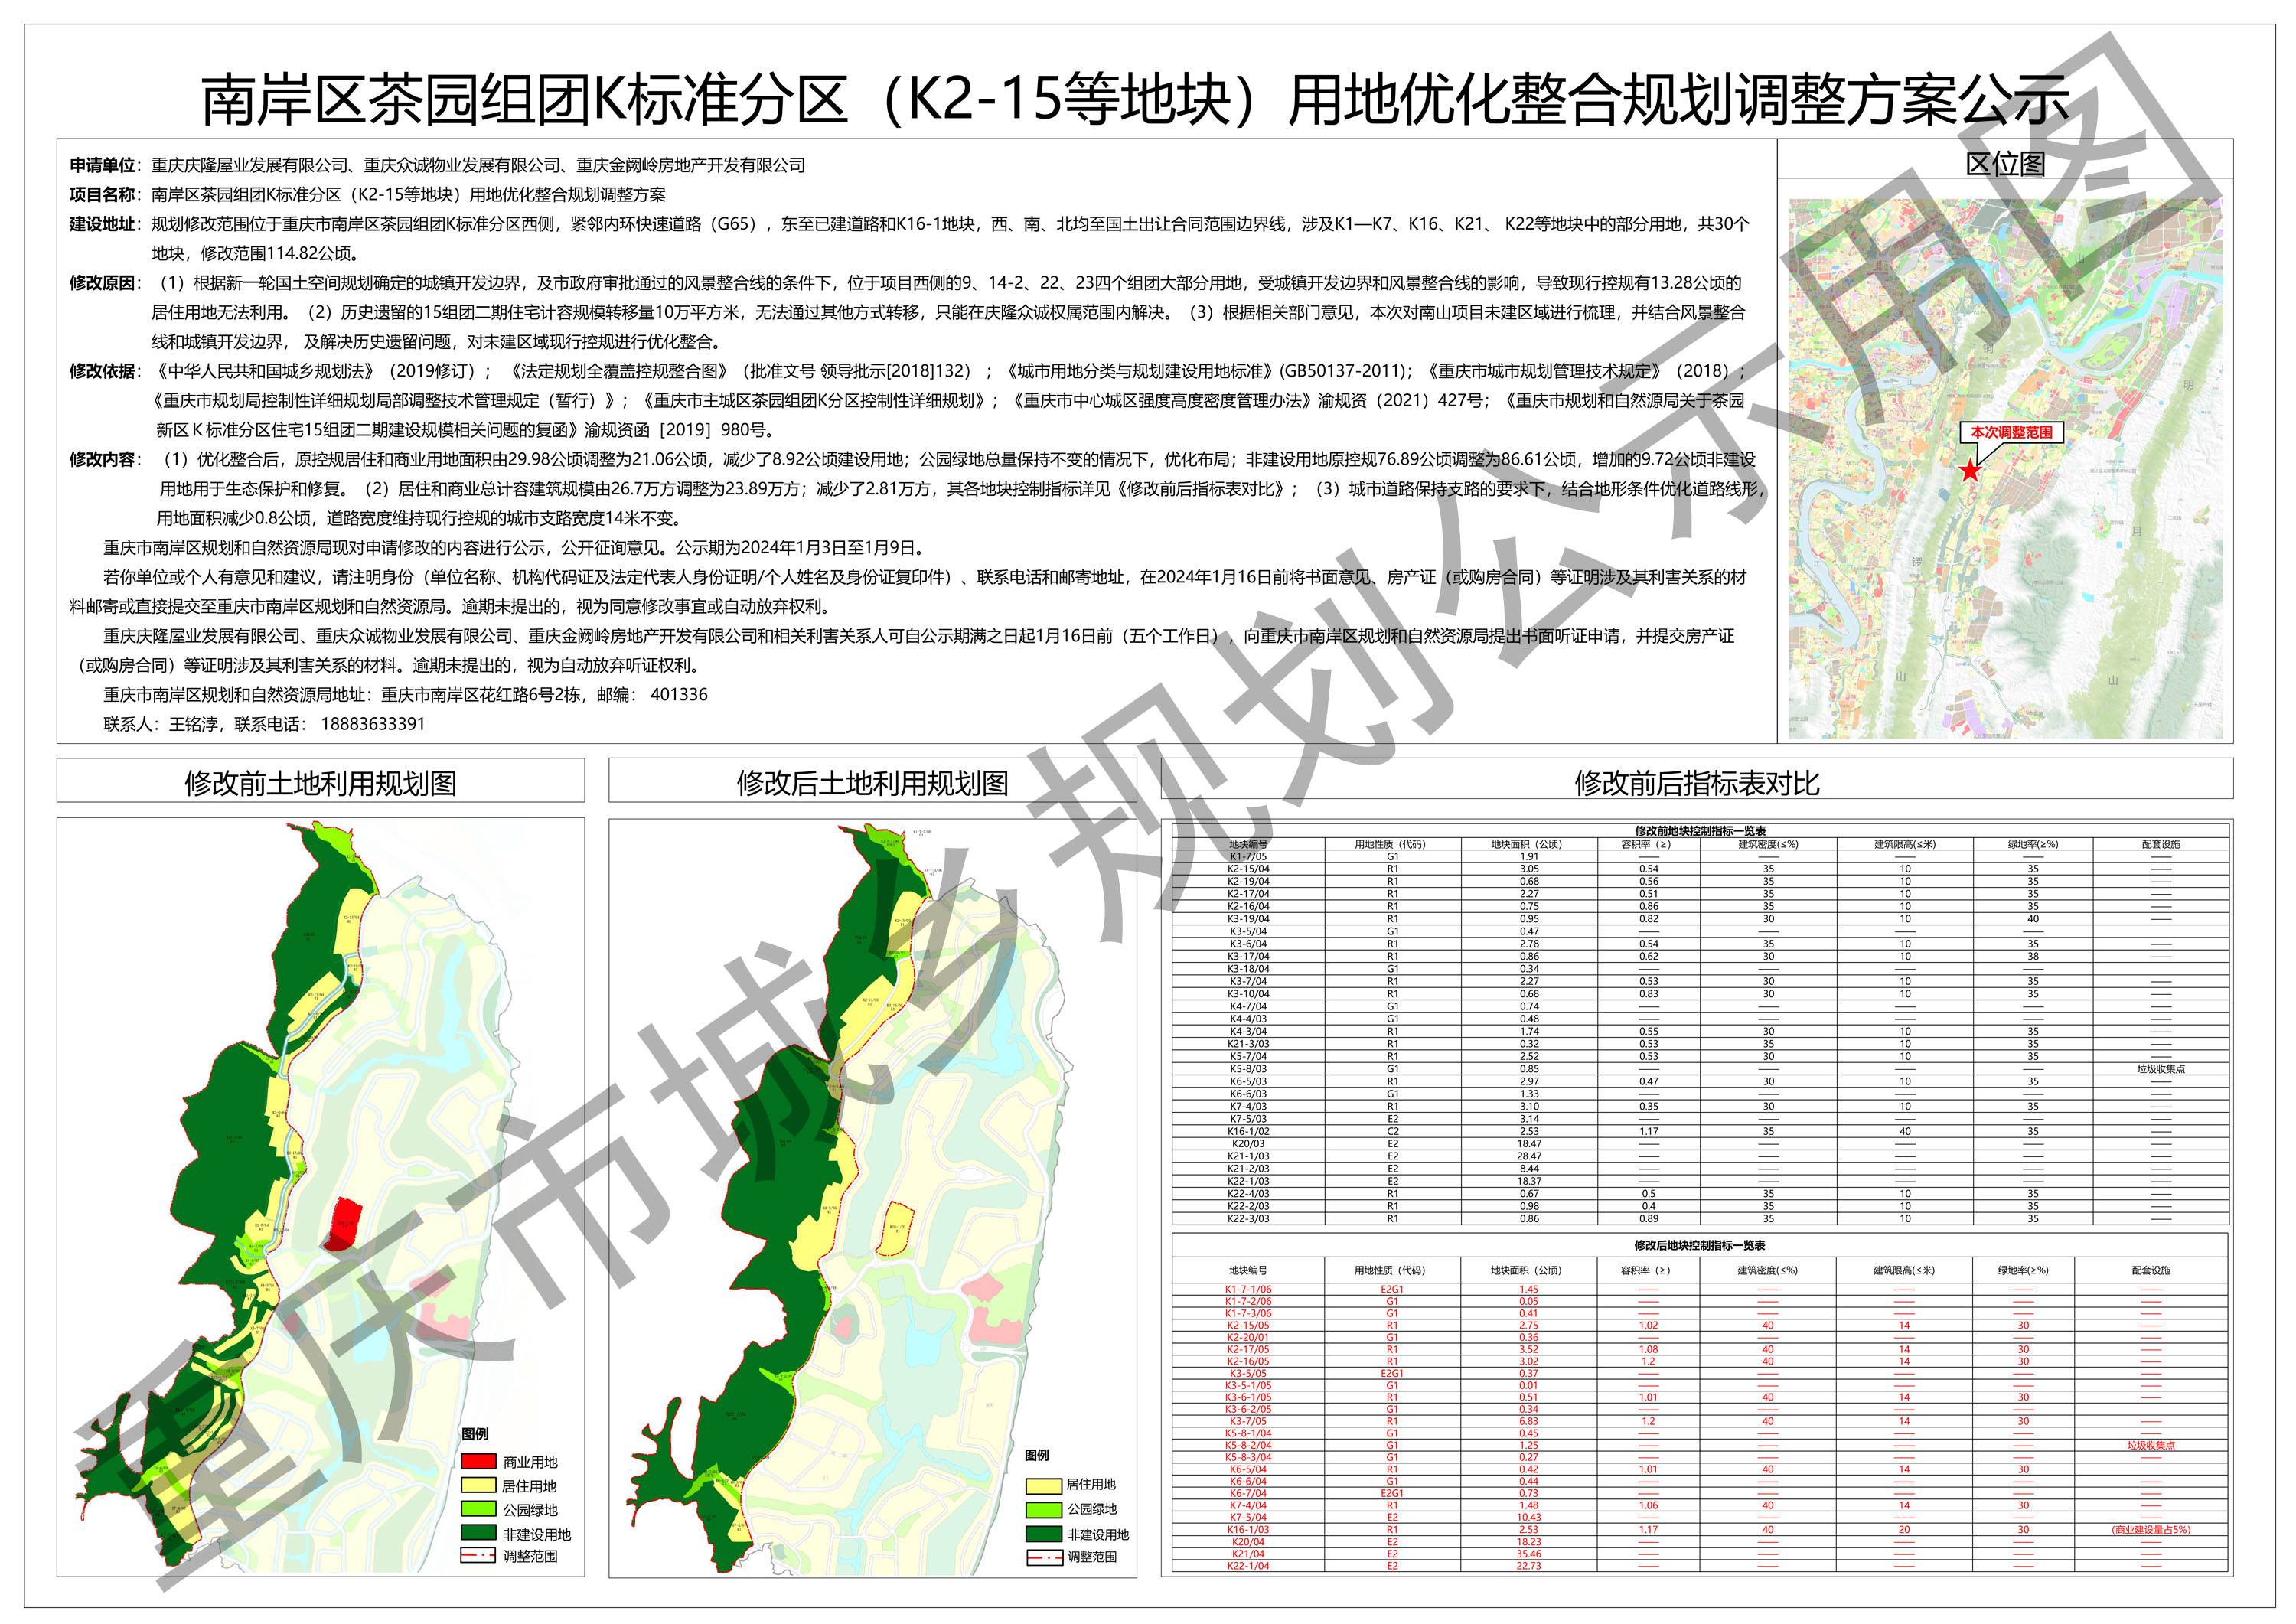Select the 修改前后指标表对比 heading
This screenshot has width=2296, height=1624.
coord(1696,783)
